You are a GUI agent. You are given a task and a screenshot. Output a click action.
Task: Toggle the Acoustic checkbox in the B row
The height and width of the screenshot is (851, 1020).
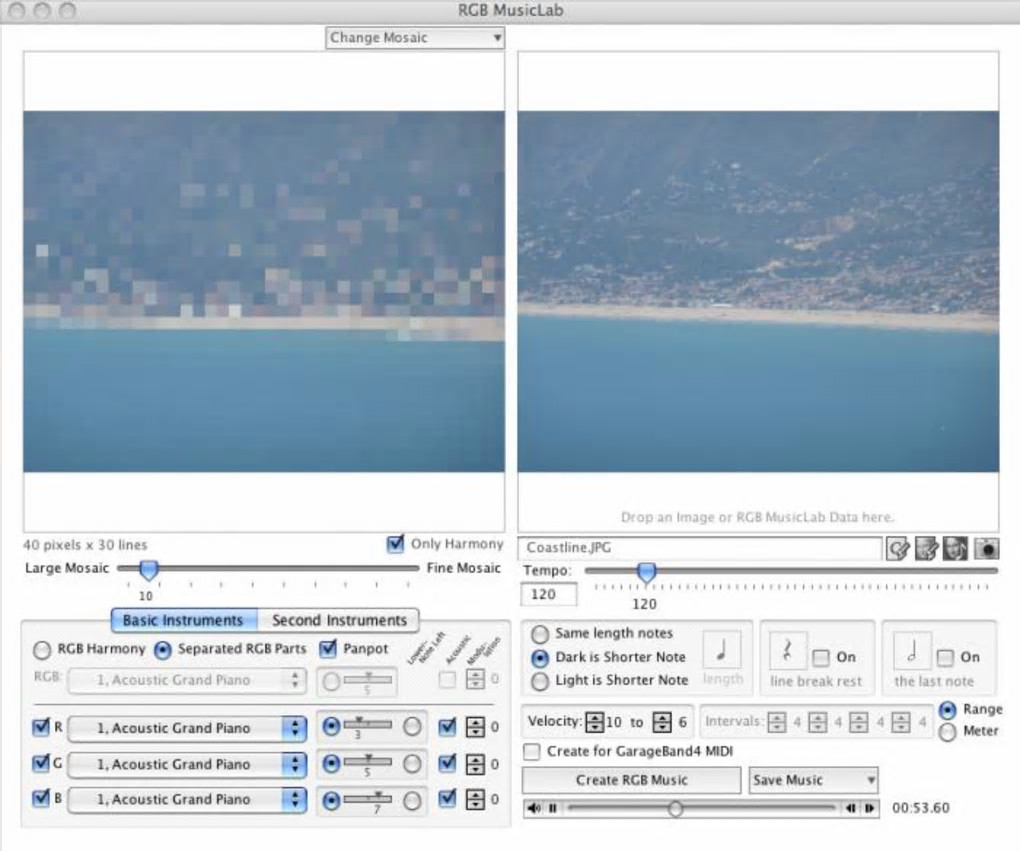pos(448,798)
